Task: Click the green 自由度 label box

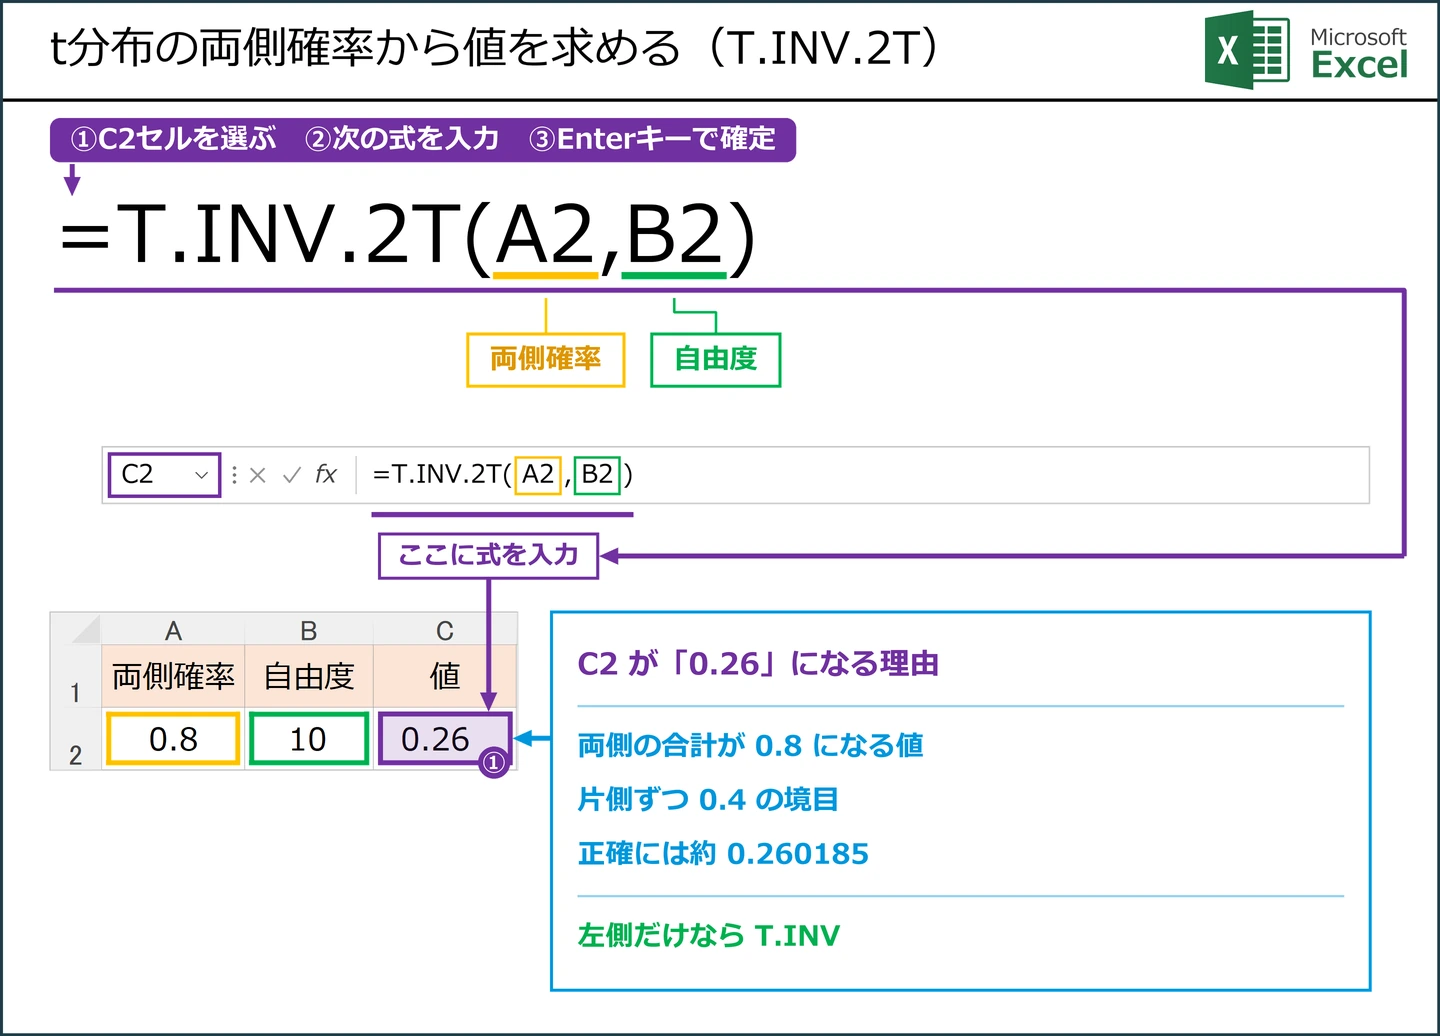Action: [716, 359]
